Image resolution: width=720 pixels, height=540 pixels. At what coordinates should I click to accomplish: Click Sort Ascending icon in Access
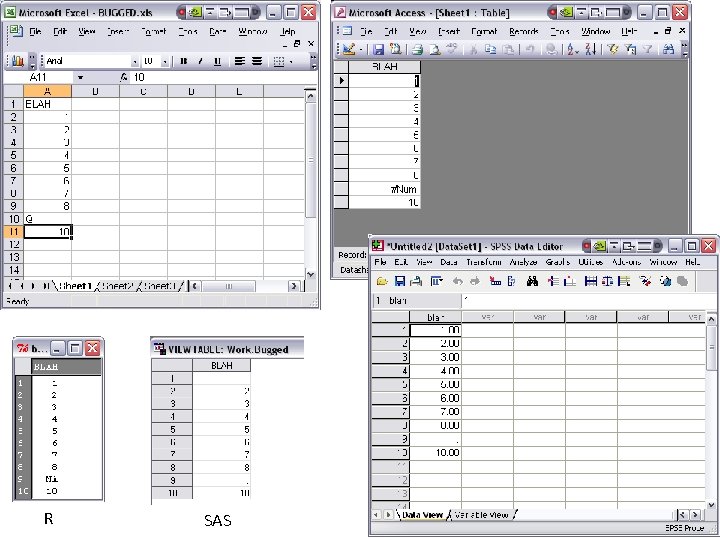pyautogui.click(x=573, y=49)
